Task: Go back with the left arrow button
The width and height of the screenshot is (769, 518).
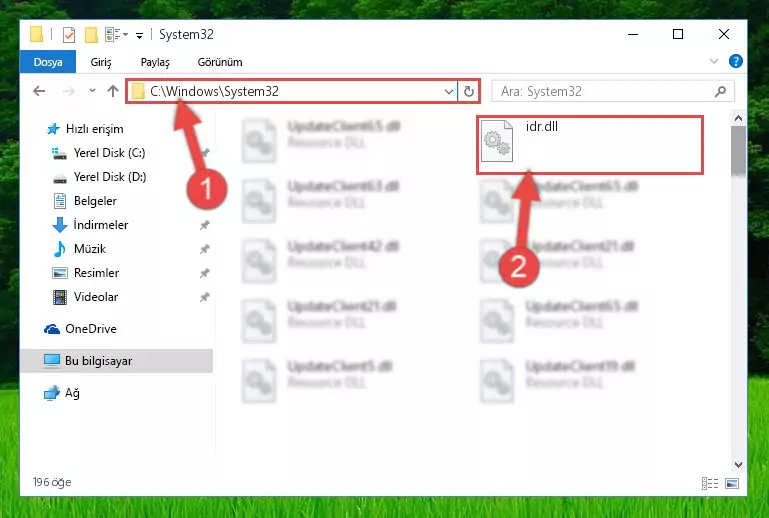Action: pos(39,91)
